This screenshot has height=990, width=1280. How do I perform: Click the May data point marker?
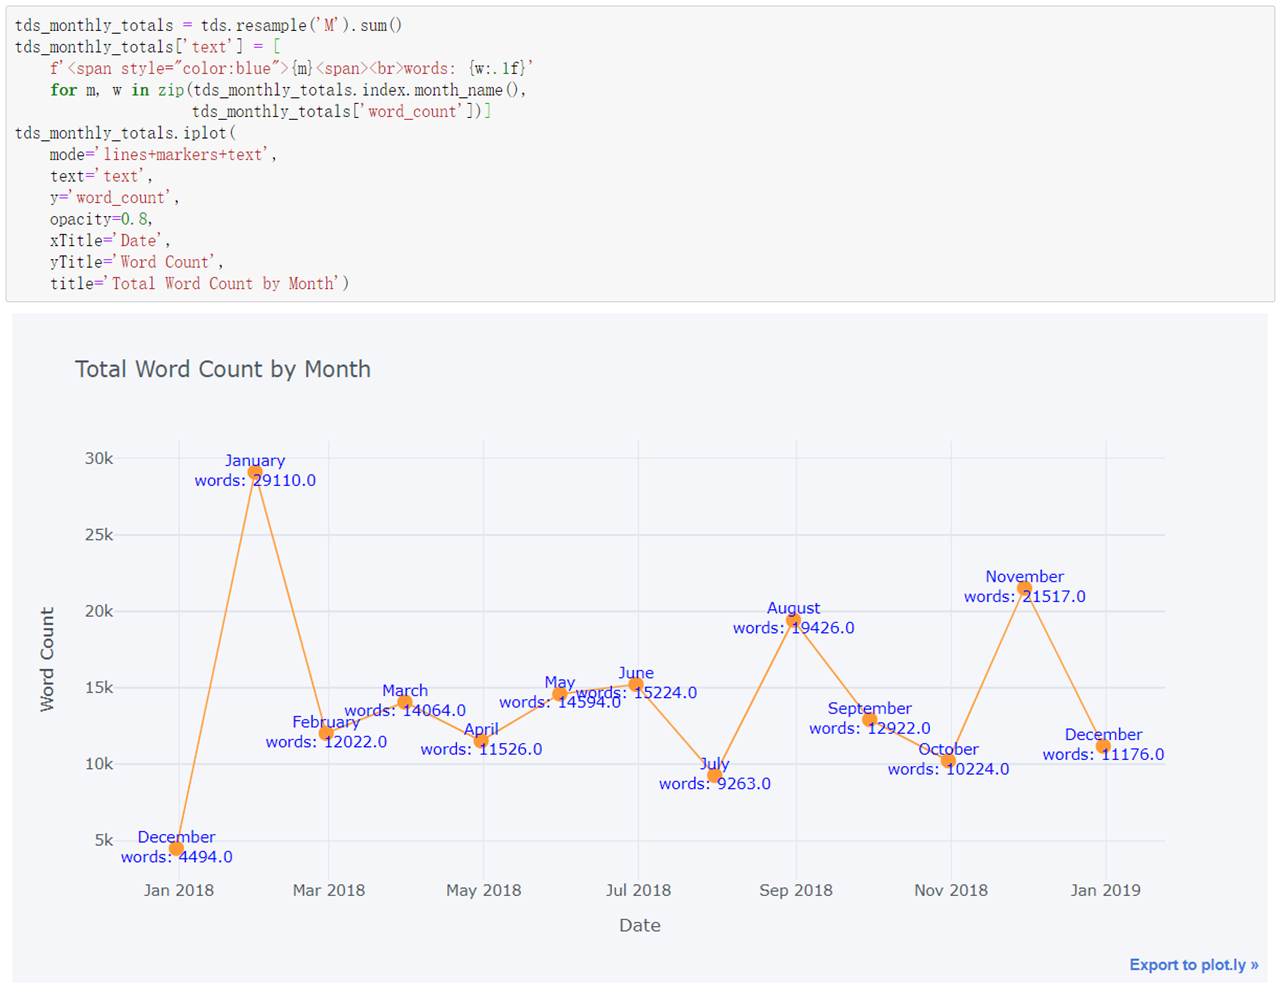point(558,691)
